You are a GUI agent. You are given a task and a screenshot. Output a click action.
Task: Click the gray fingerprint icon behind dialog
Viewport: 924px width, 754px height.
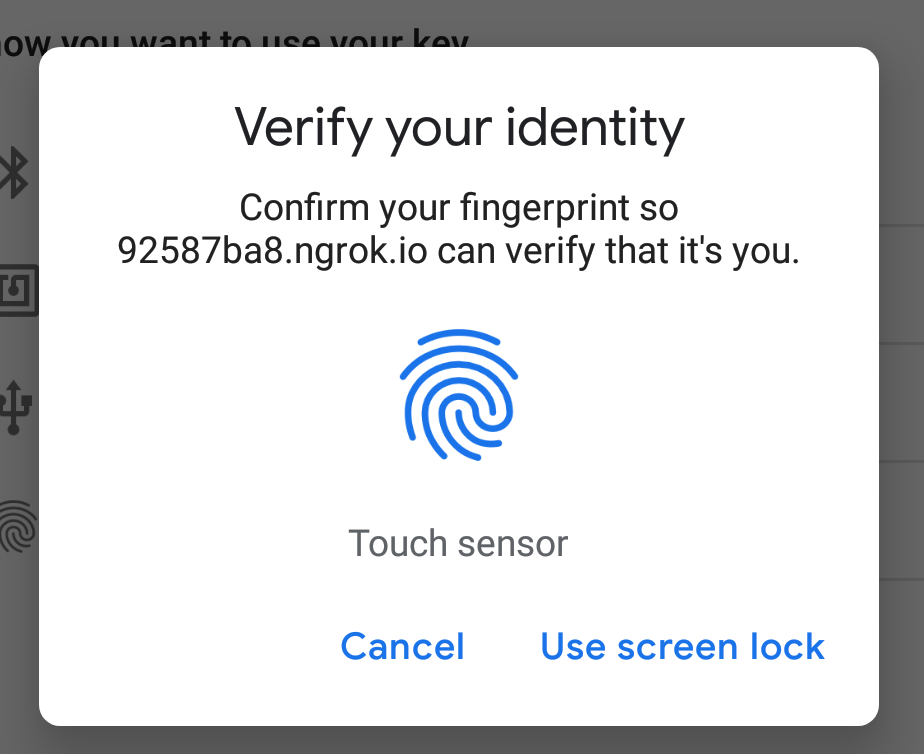coord(16,526)
